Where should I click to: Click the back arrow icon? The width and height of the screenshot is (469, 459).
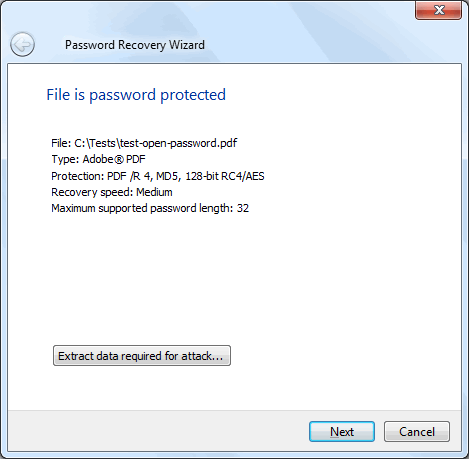pos(22,44)
